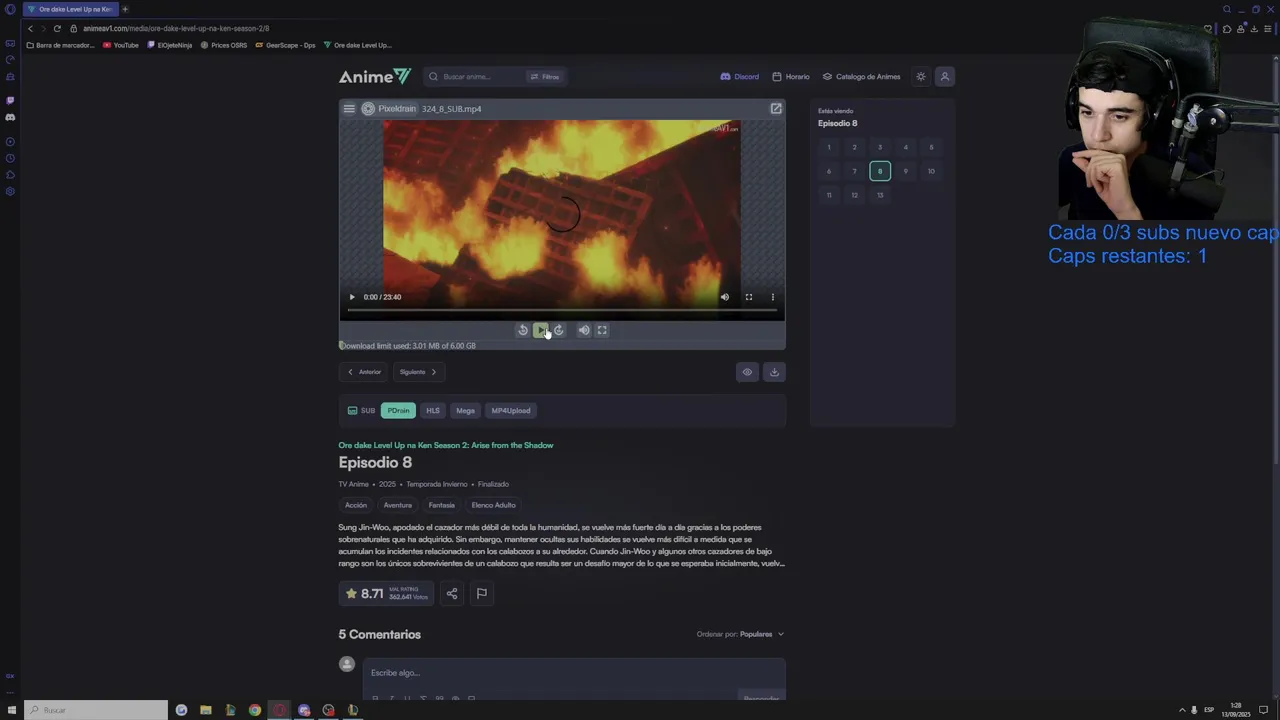Go back in the browser
1280x720 pixels.
30,28
